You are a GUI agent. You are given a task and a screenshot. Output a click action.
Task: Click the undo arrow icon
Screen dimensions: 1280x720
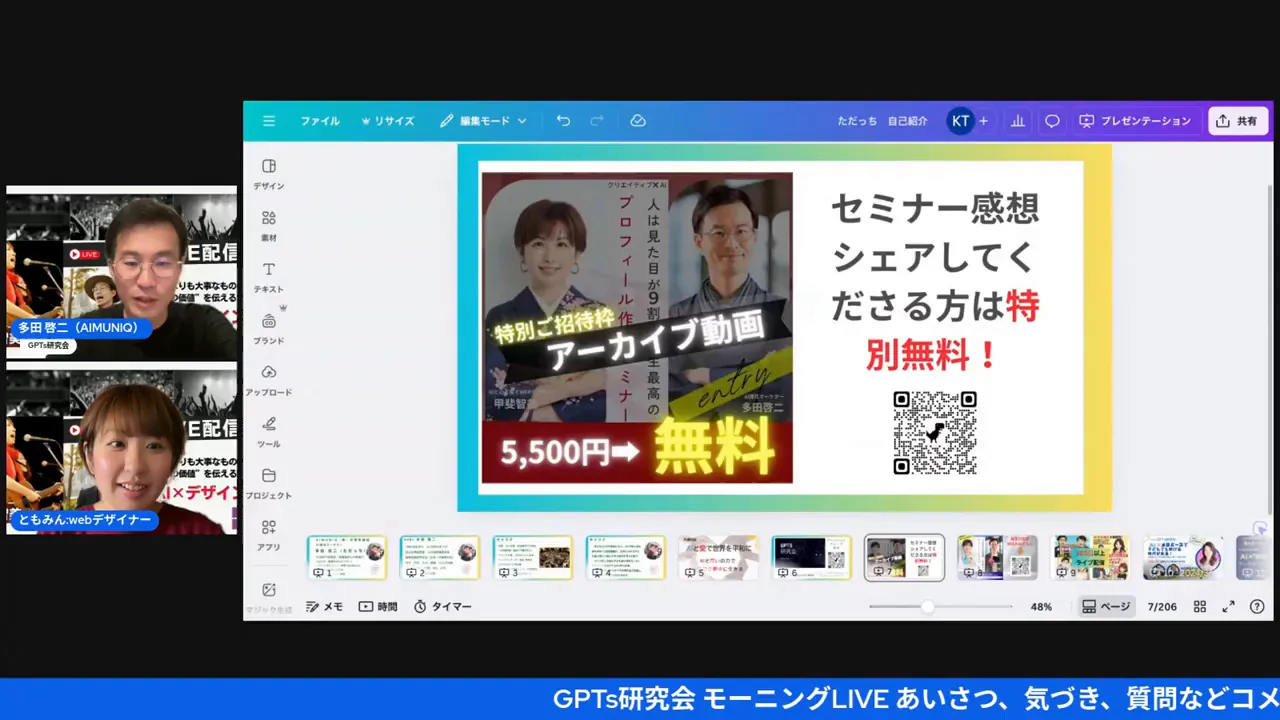coord(563,121)
